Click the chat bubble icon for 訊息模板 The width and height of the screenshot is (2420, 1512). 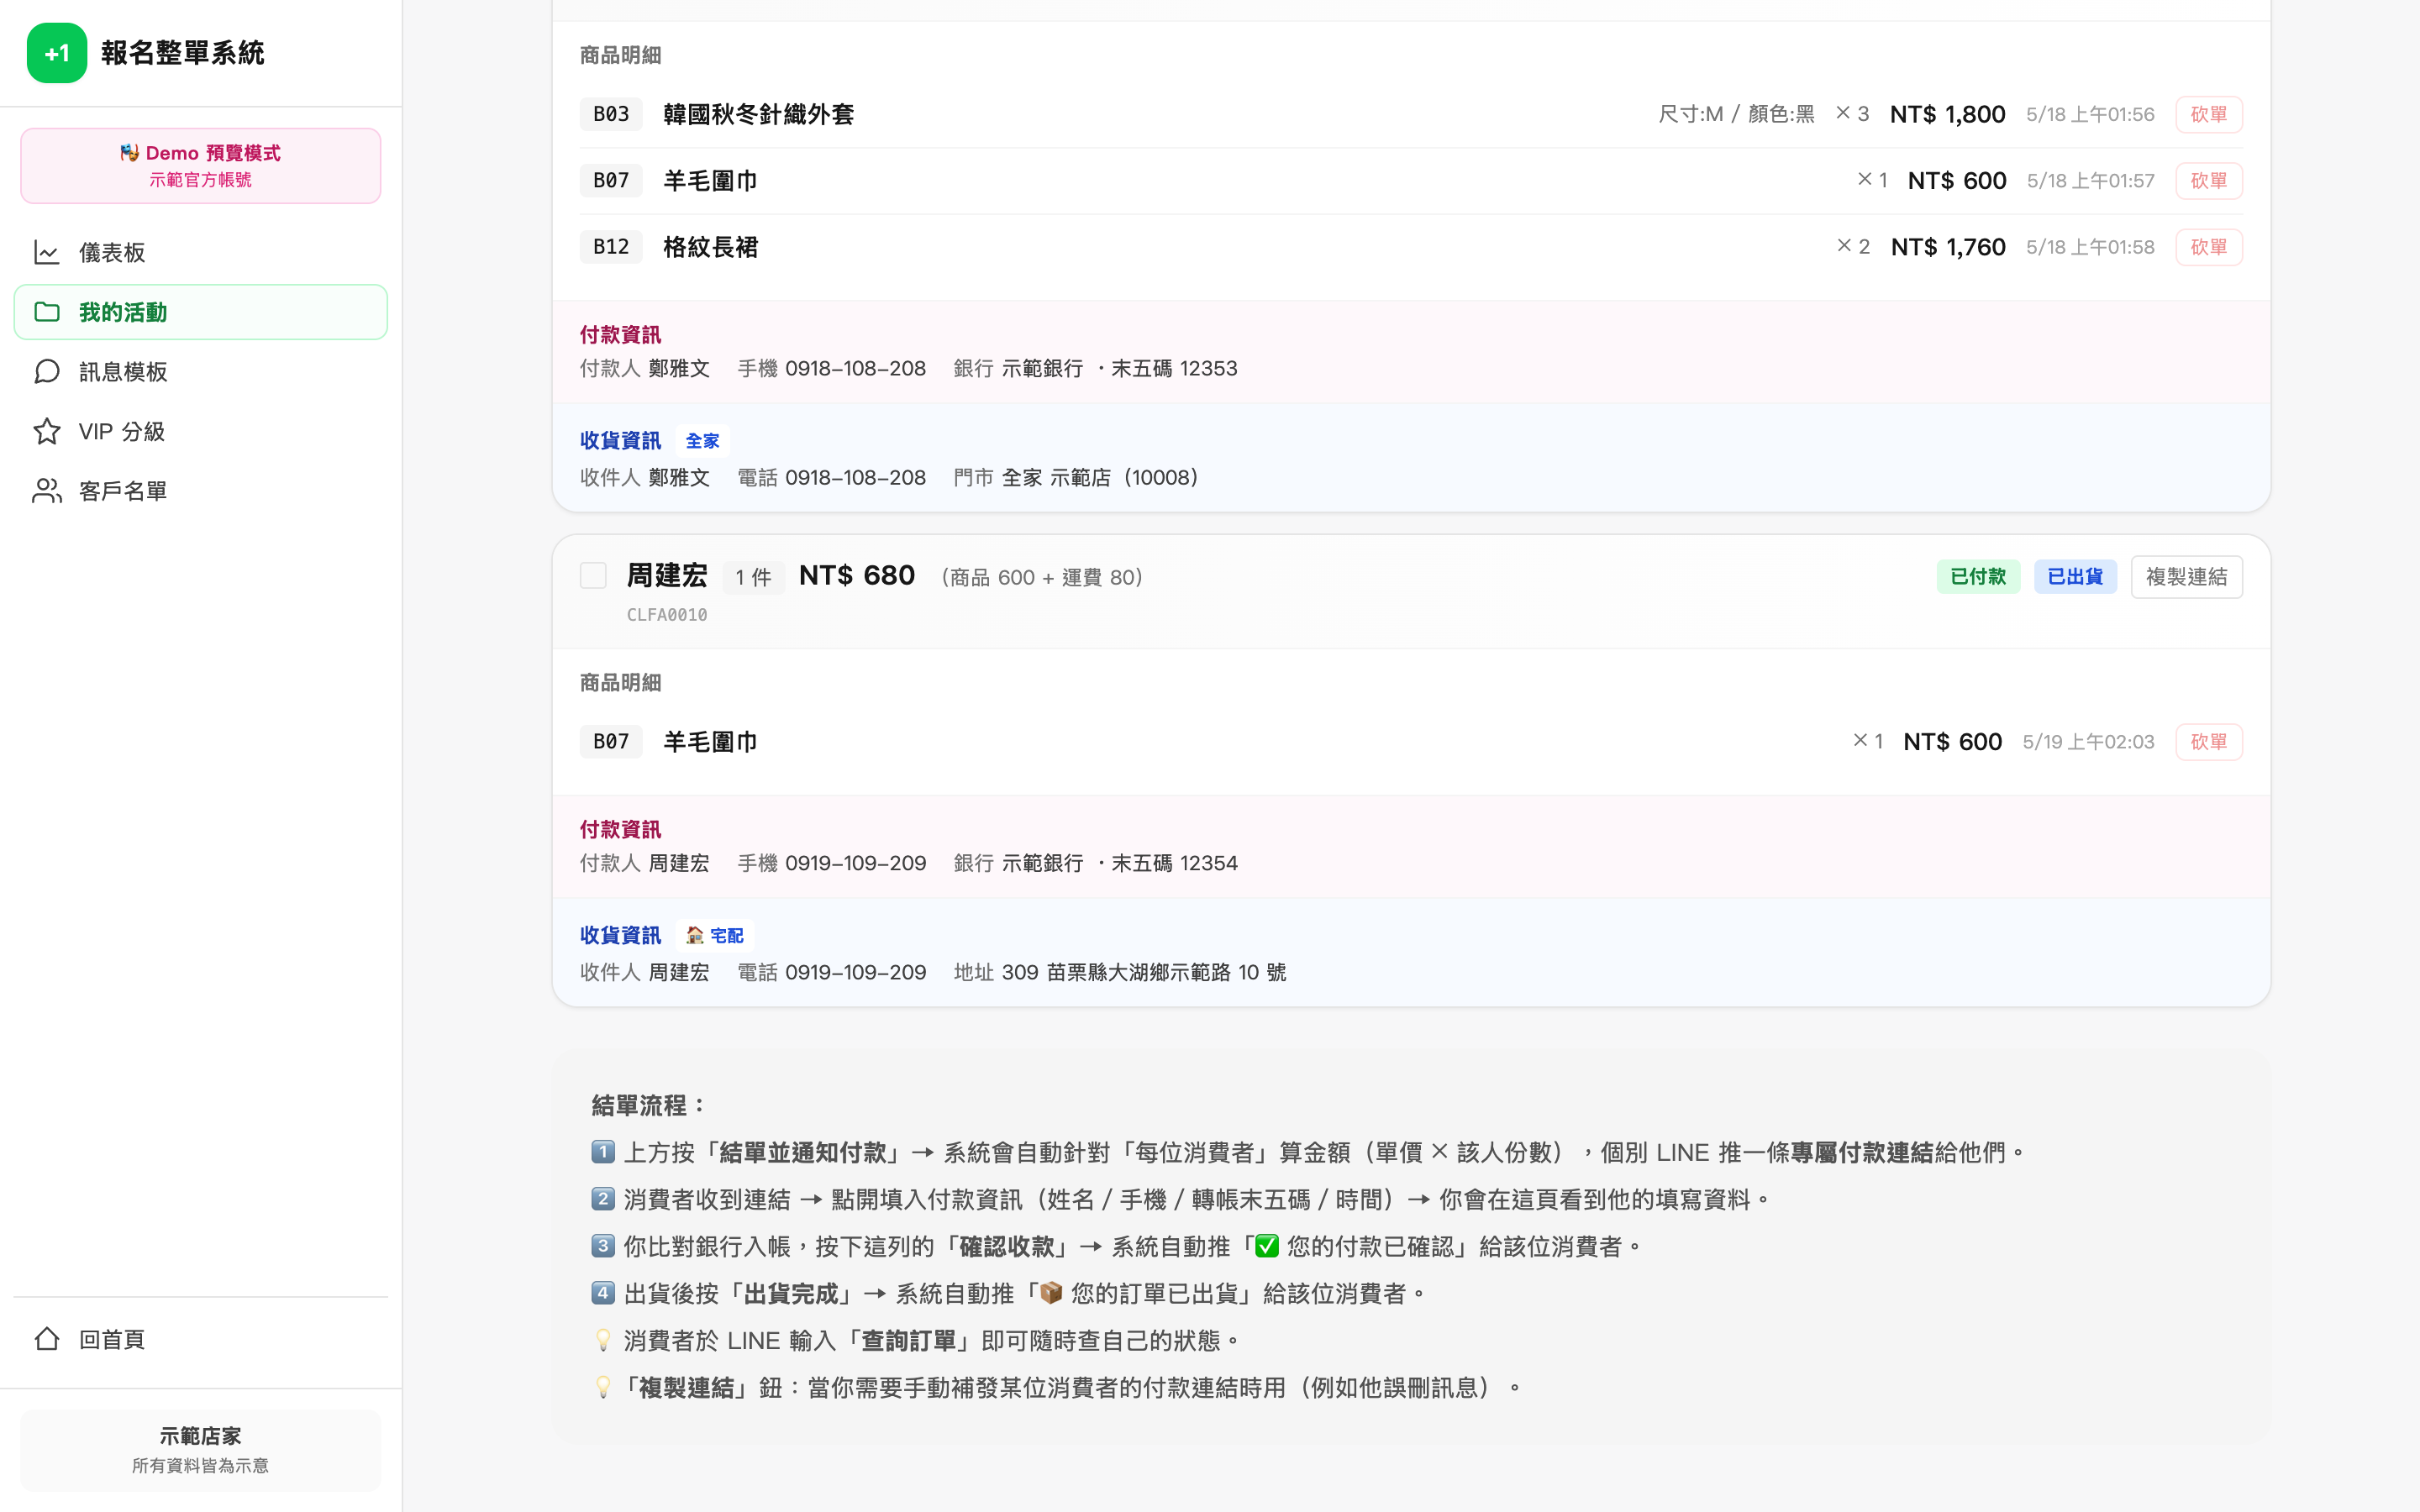click(47, 372)
